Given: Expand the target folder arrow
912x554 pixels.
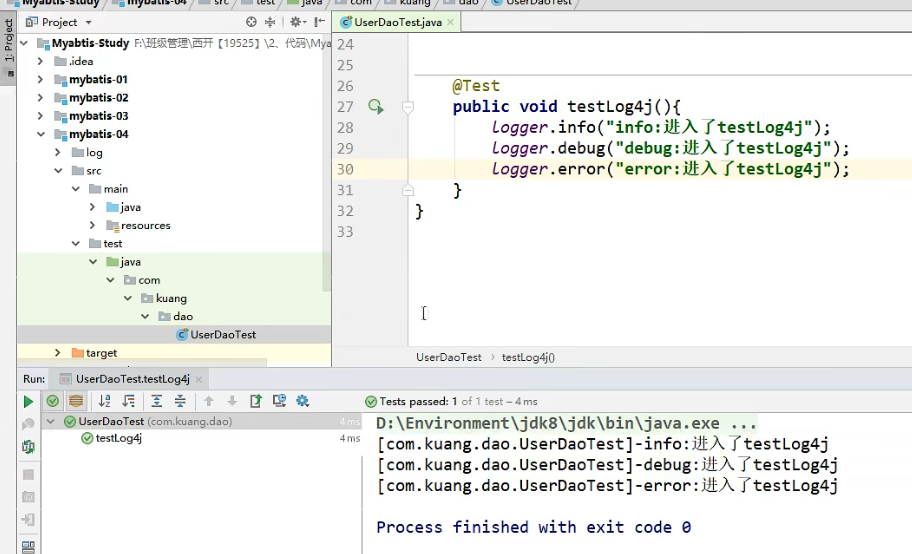Looking at the screenshot, I should pos(58,353).
